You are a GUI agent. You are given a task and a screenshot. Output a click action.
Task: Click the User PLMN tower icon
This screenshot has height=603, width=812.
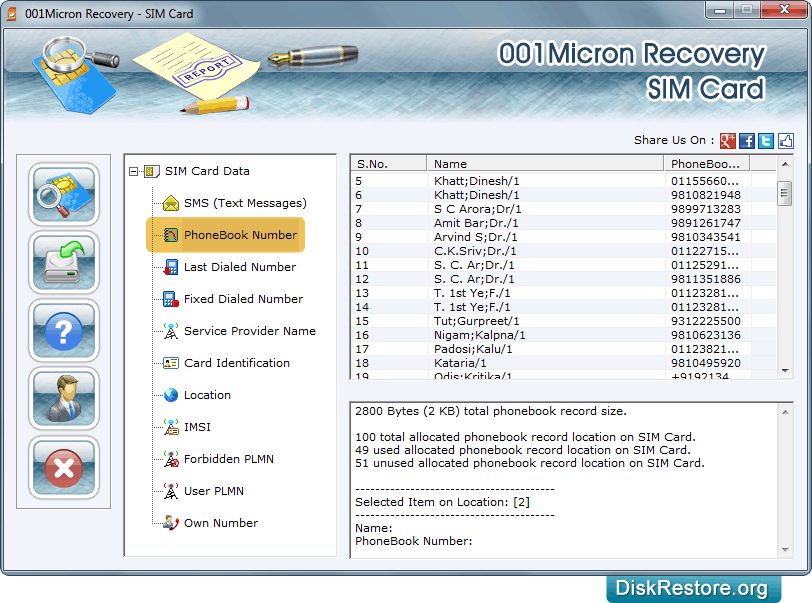[x=171, y=491]
